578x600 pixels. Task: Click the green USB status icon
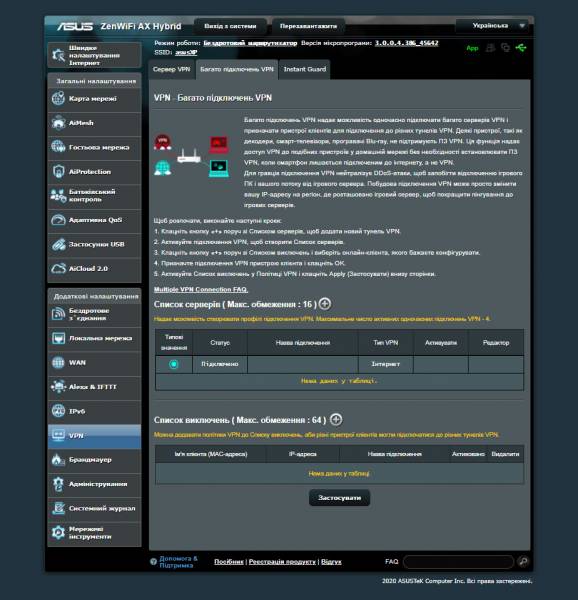pos(521,48)
